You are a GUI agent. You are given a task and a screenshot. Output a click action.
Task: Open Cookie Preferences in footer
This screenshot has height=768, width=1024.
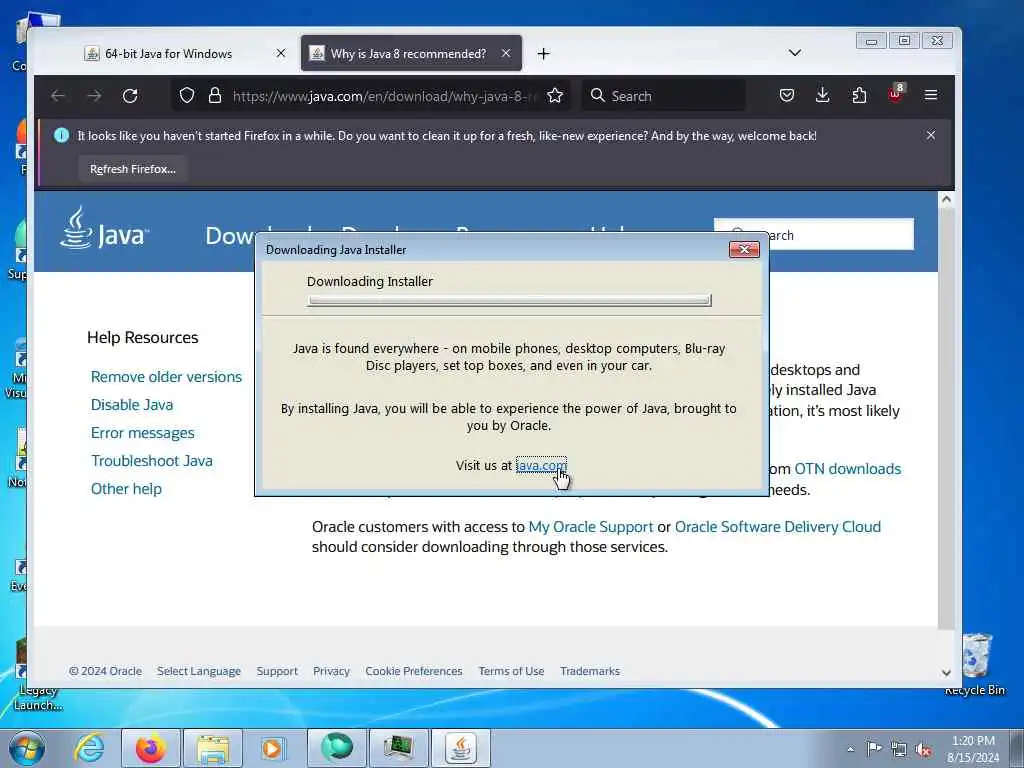pos(413,671)
